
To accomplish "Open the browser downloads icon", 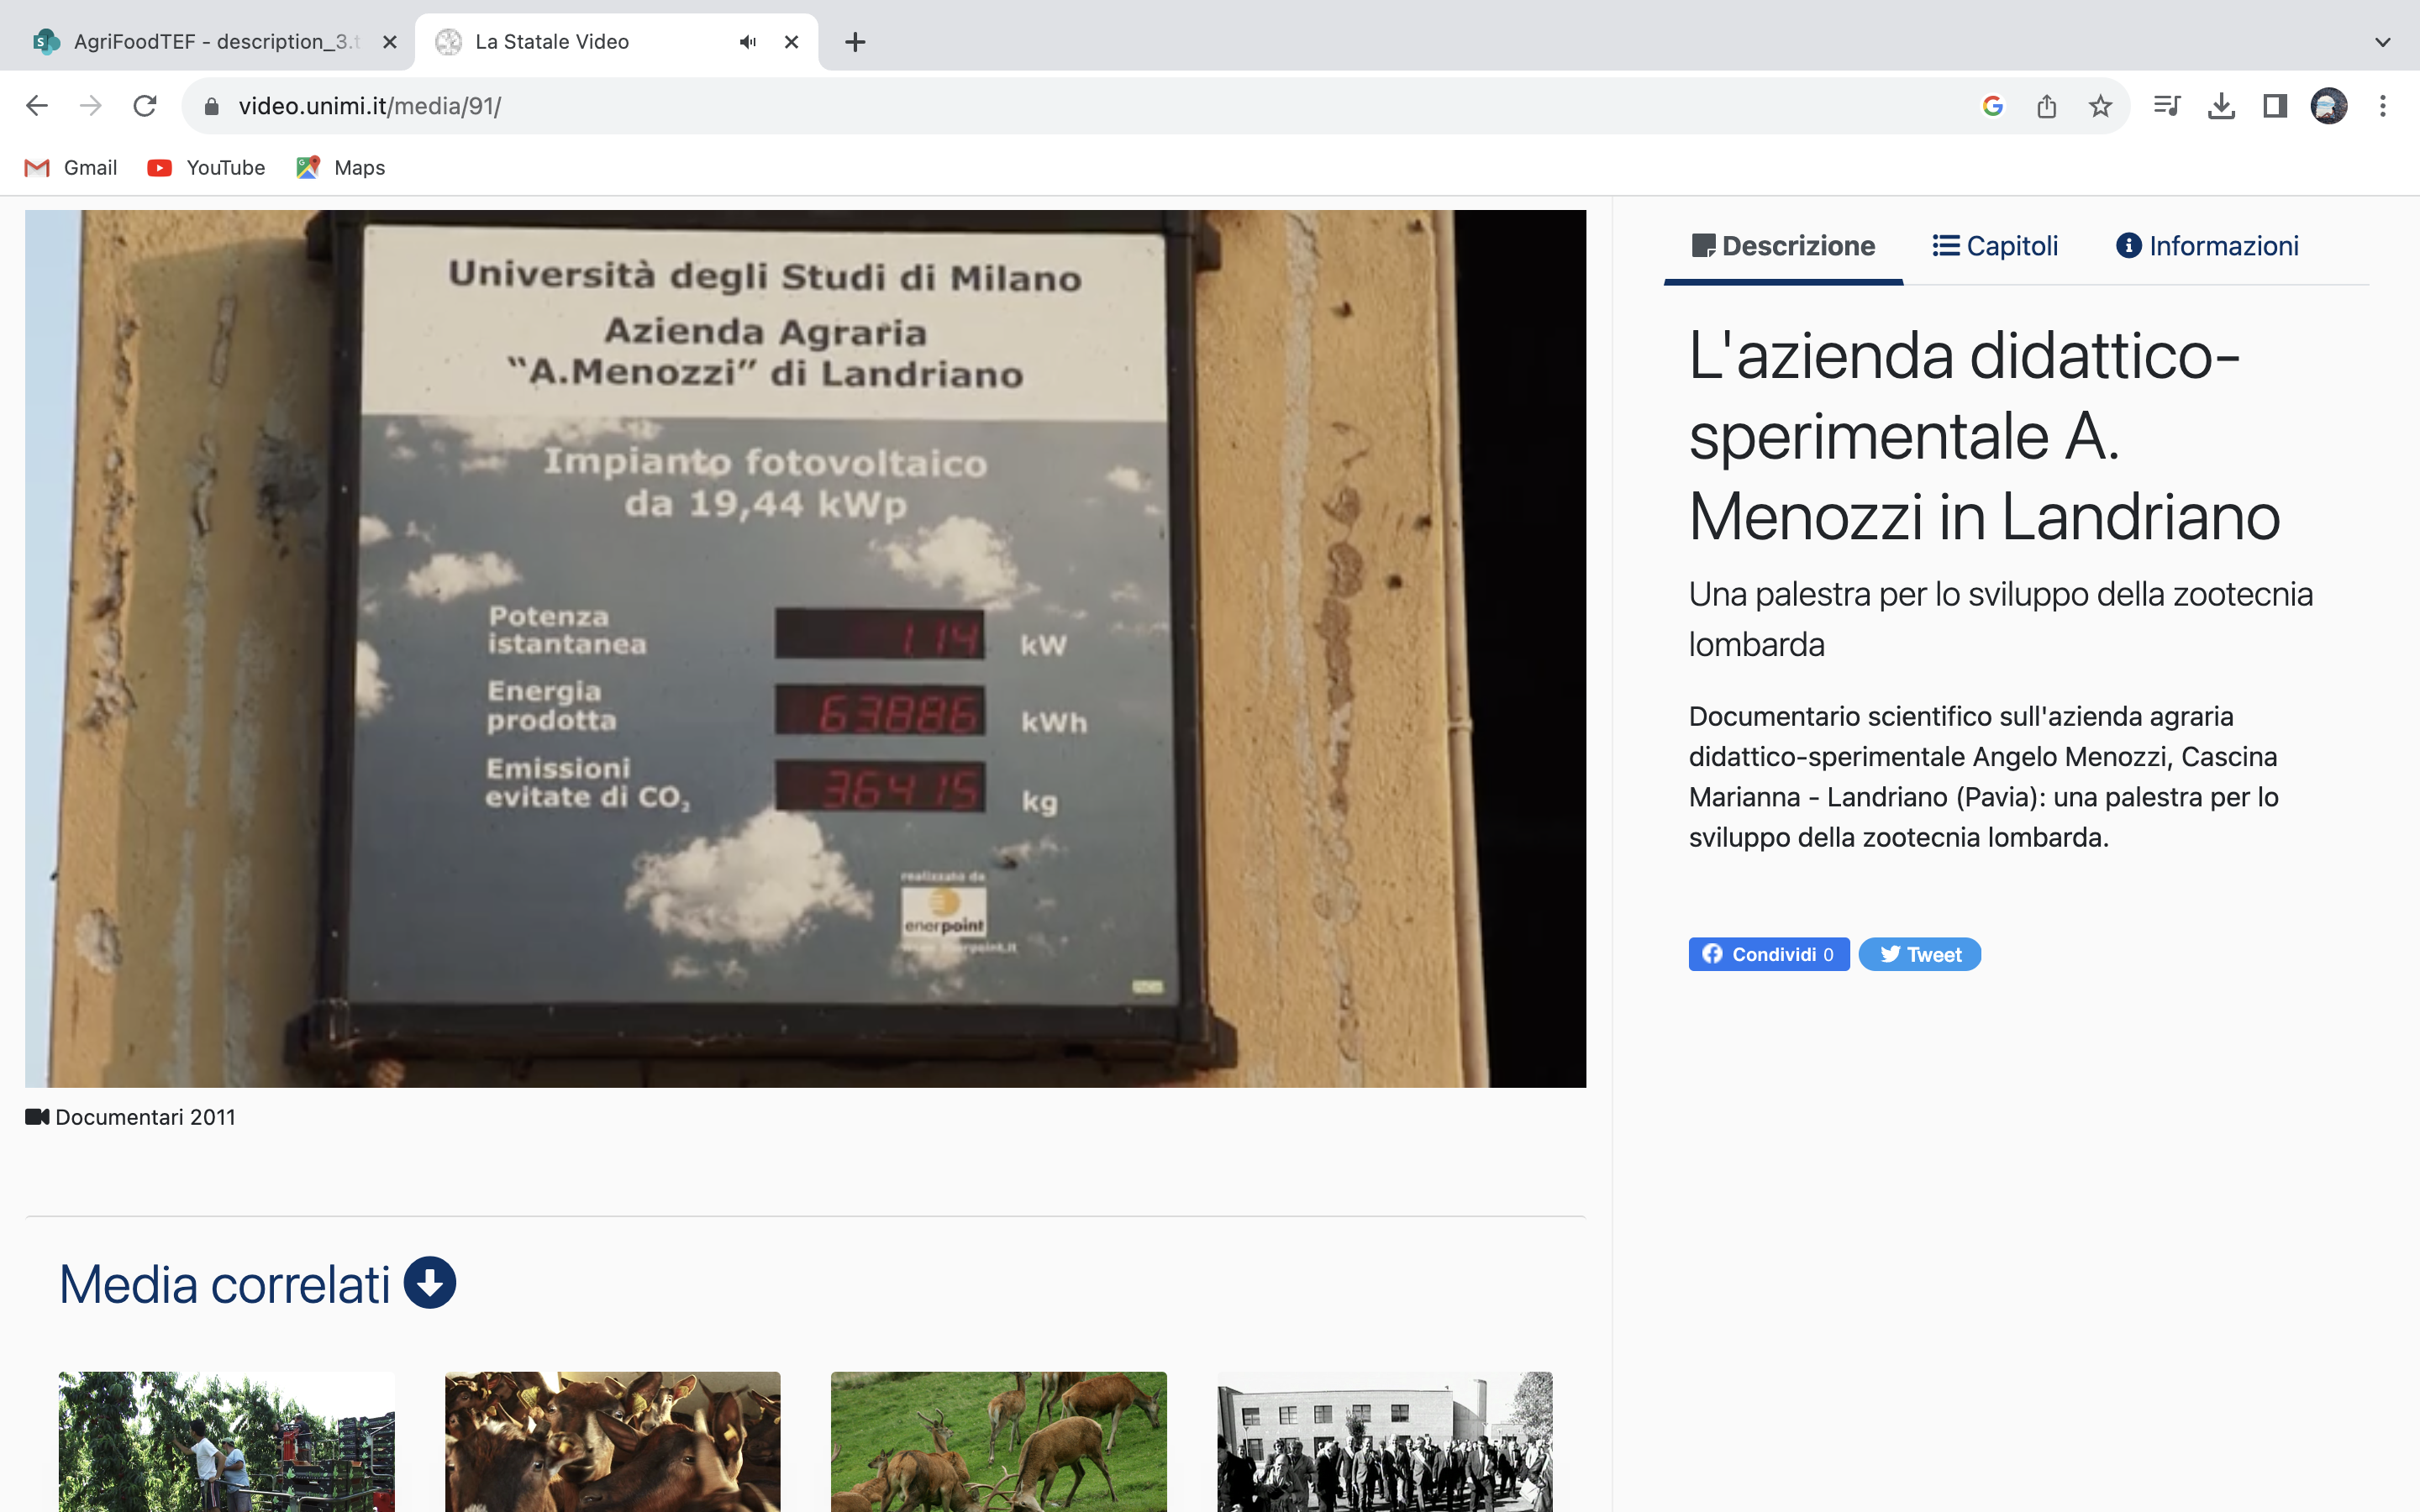I will point(2221,105).
